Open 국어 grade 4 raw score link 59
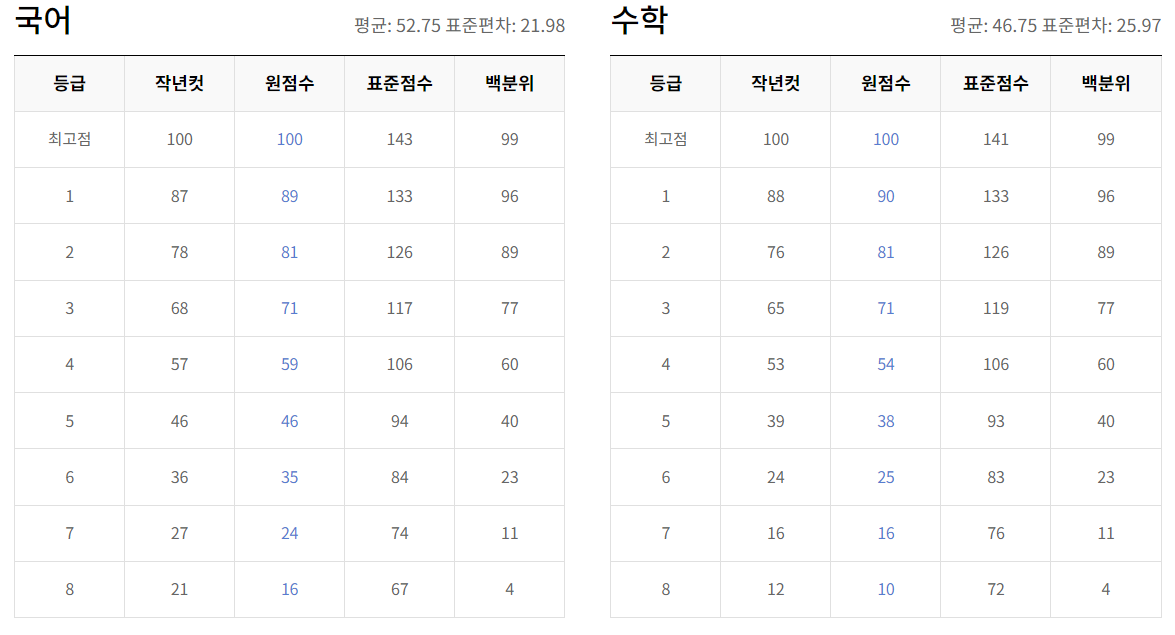This screenshot has height=635, width=1175. [289, 364]
